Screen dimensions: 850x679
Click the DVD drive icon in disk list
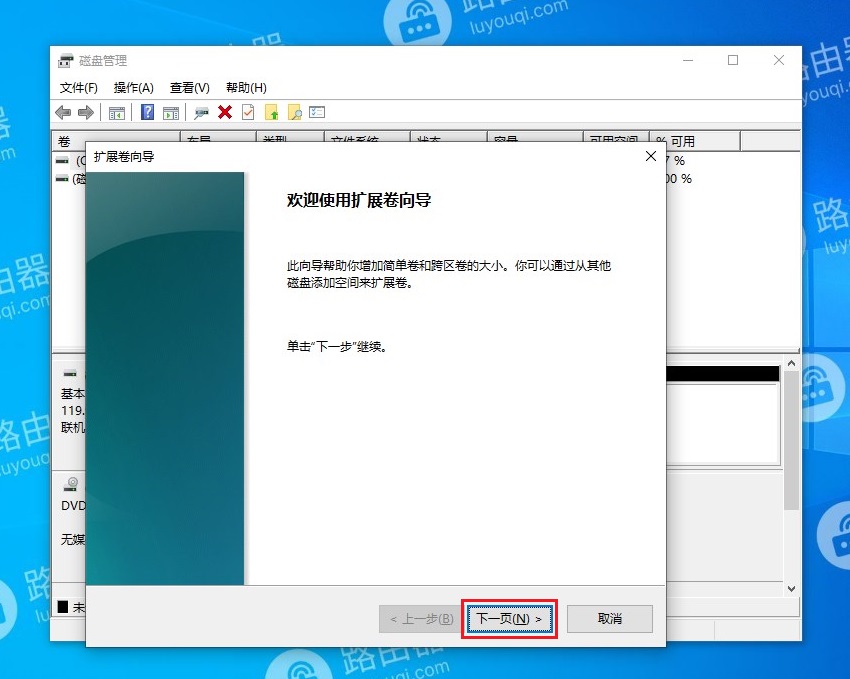(x=70, y=484)
